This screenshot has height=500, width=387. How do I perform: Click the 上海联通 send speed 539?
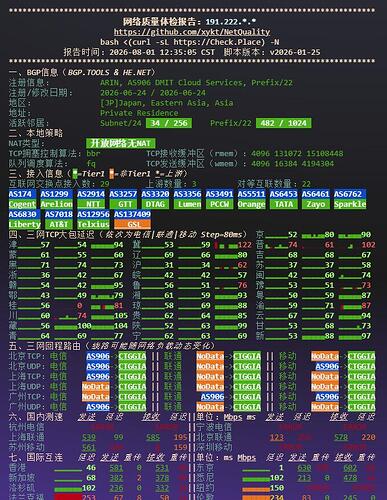89,437
